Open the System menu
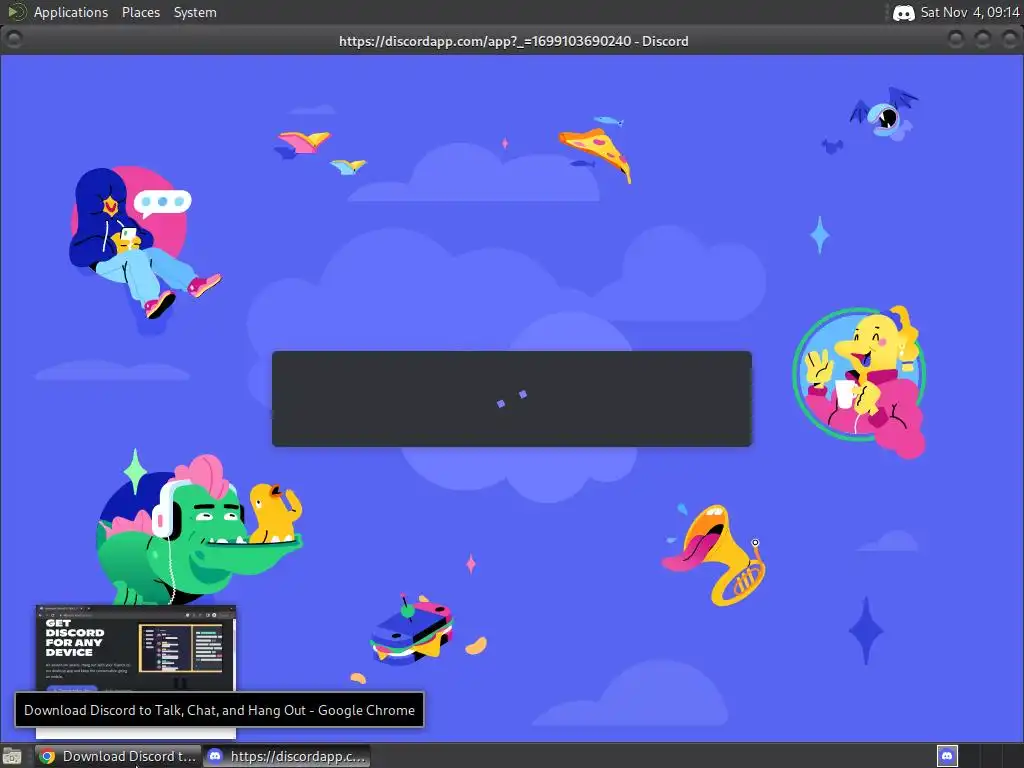 (x=195, y=12)
